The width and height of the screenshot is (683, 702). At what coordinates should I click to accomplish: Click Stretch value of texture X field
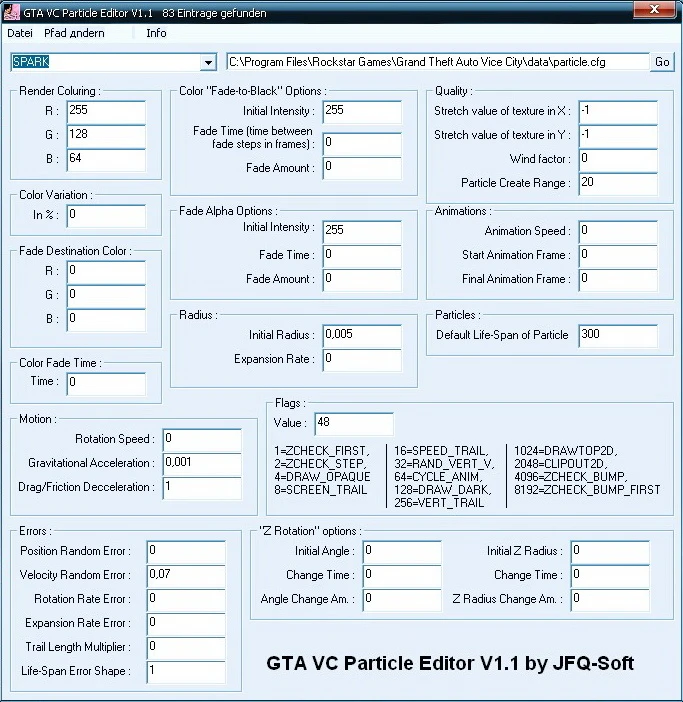(618, 111)
